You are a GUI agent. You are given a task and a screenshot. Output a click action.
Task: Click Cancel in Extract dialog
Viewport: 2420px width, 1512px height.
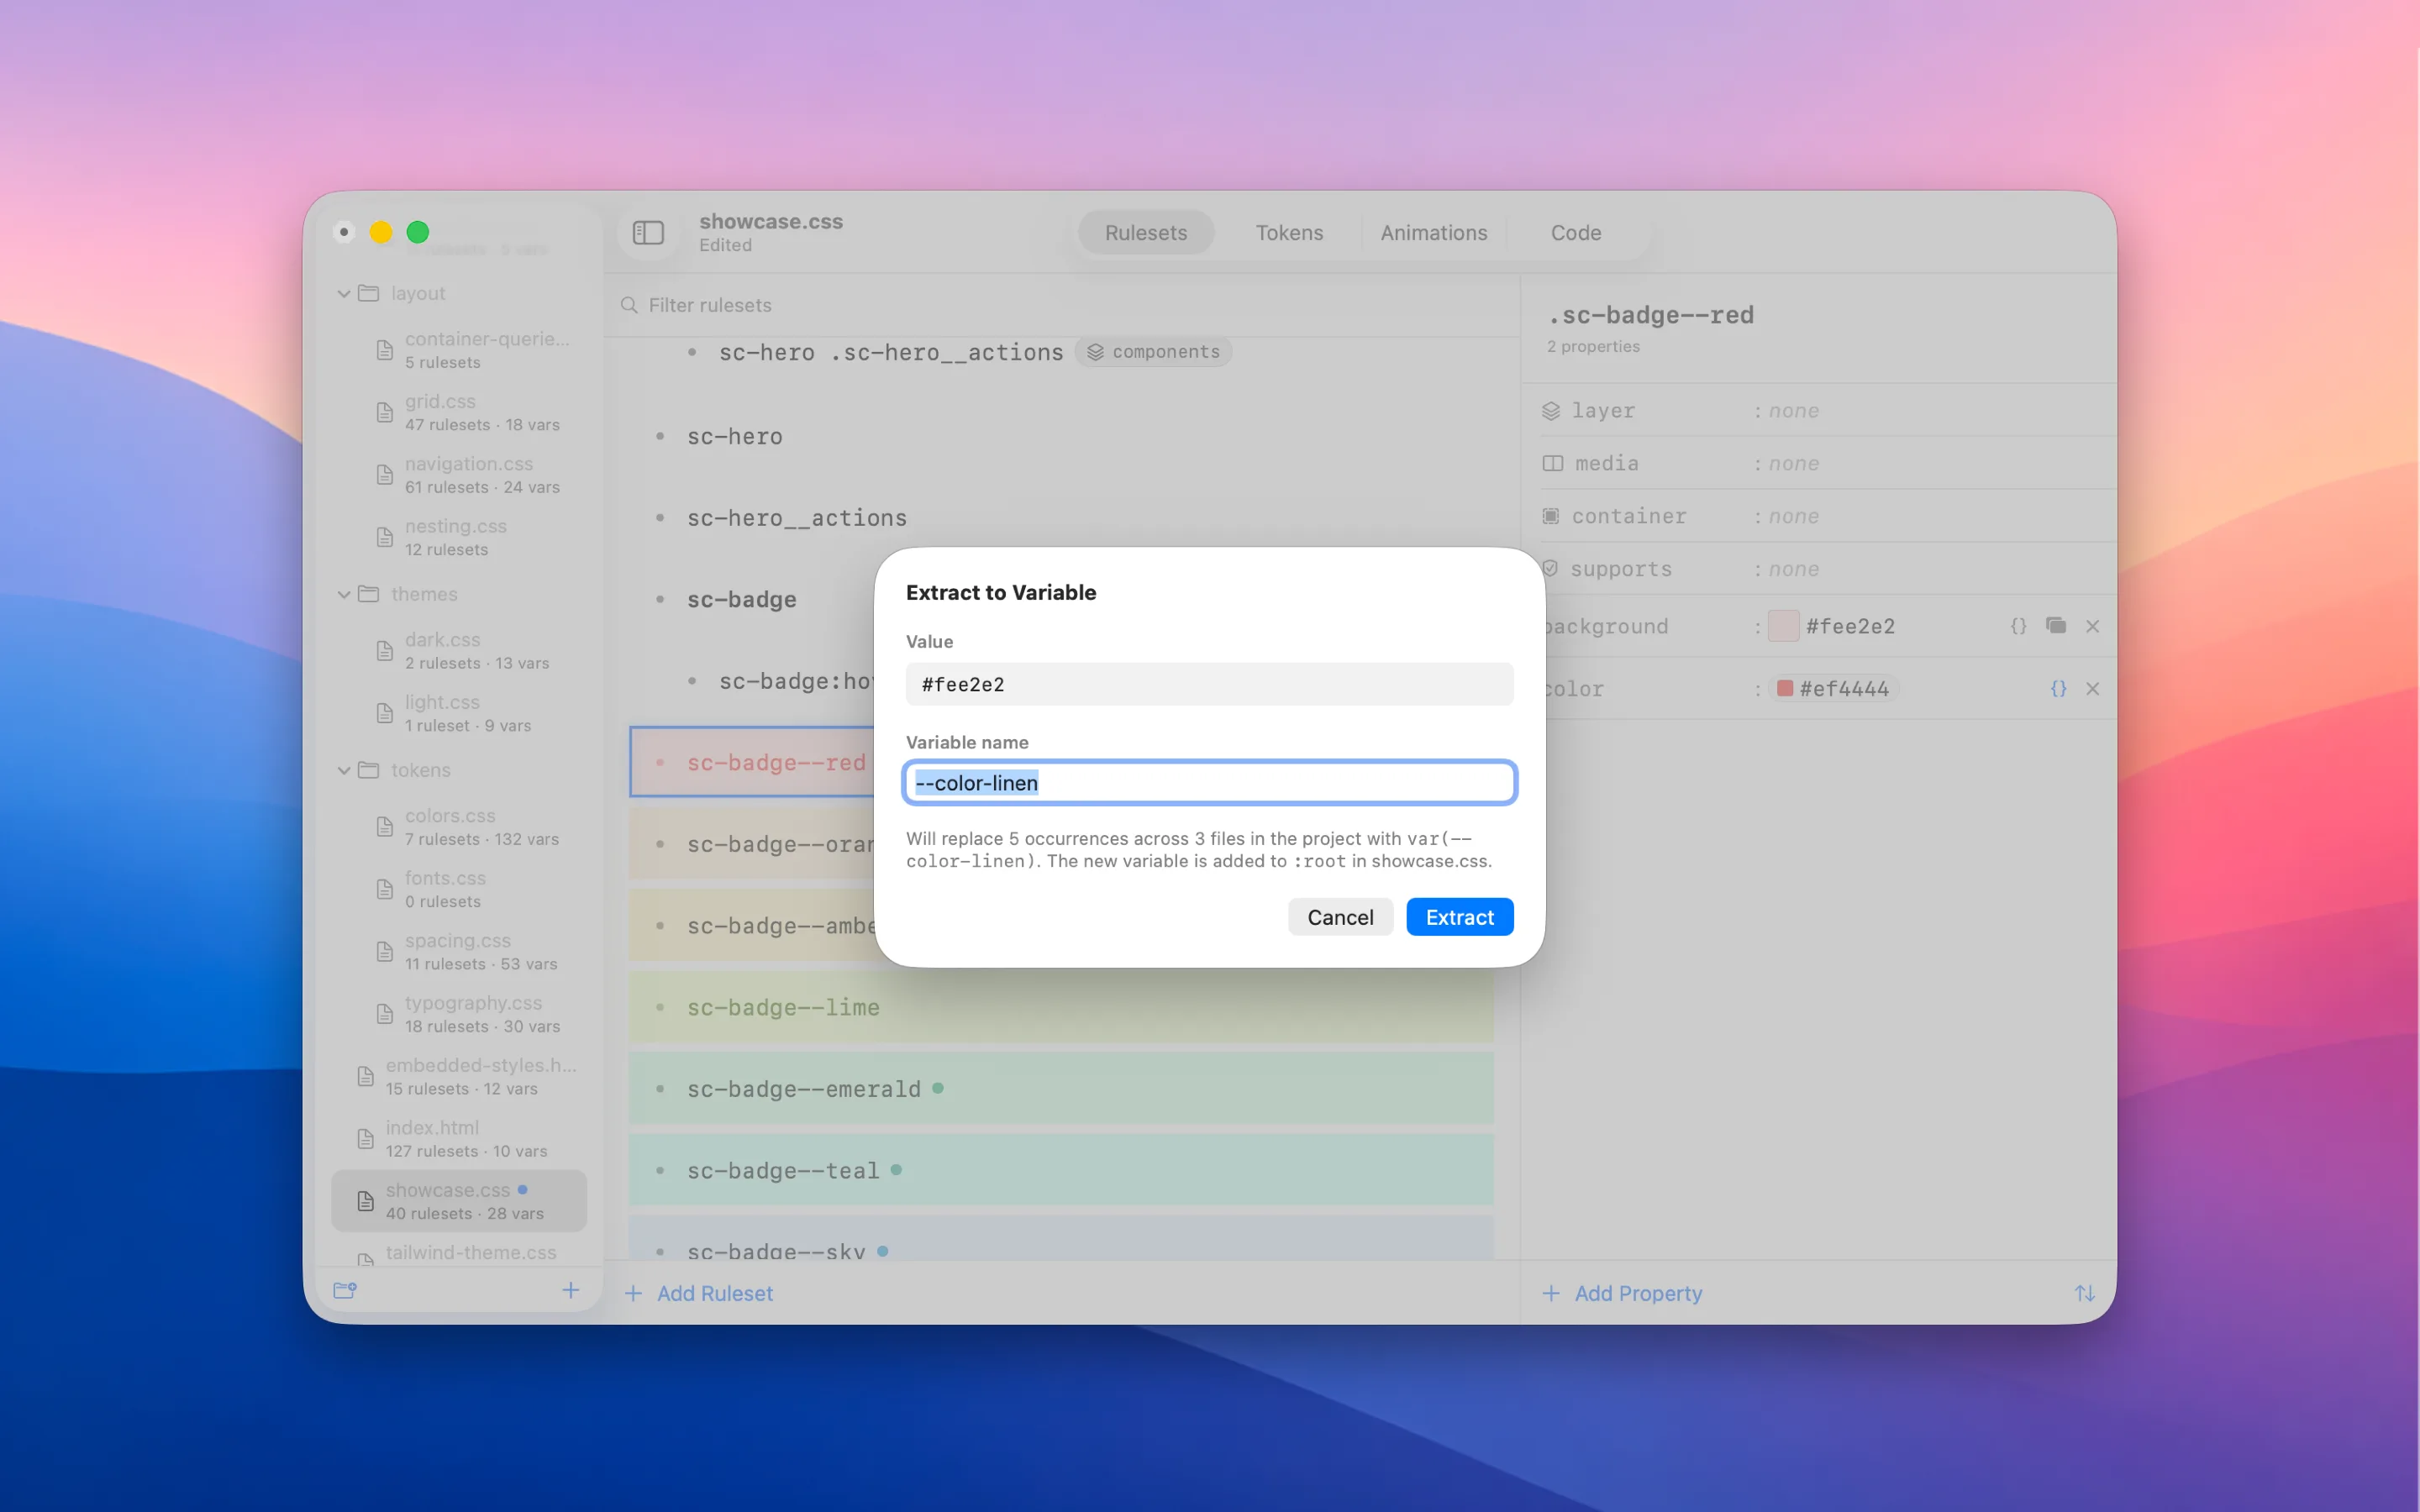tap(1340, 917)
